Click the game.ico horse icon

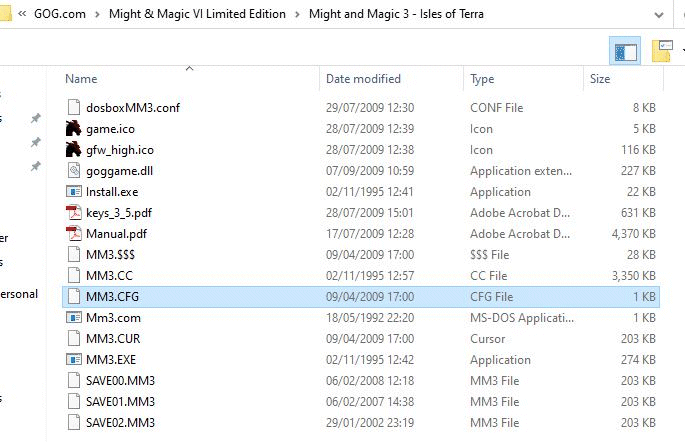[73, 128]
